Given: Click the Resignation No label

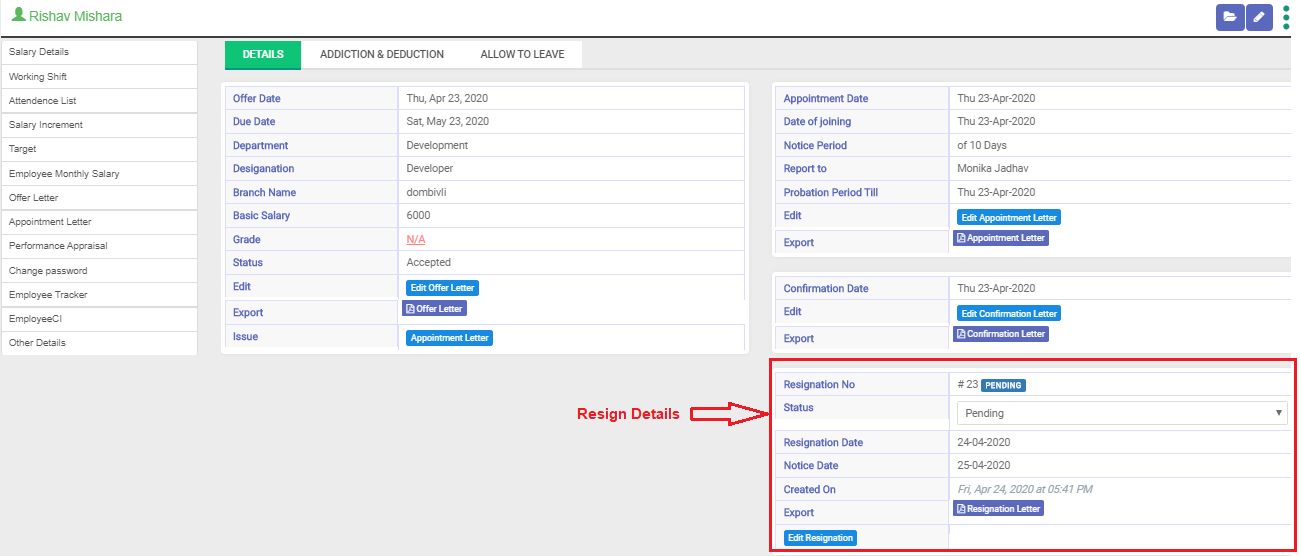Looking at the screenshot, I should [x=819, y=385].
